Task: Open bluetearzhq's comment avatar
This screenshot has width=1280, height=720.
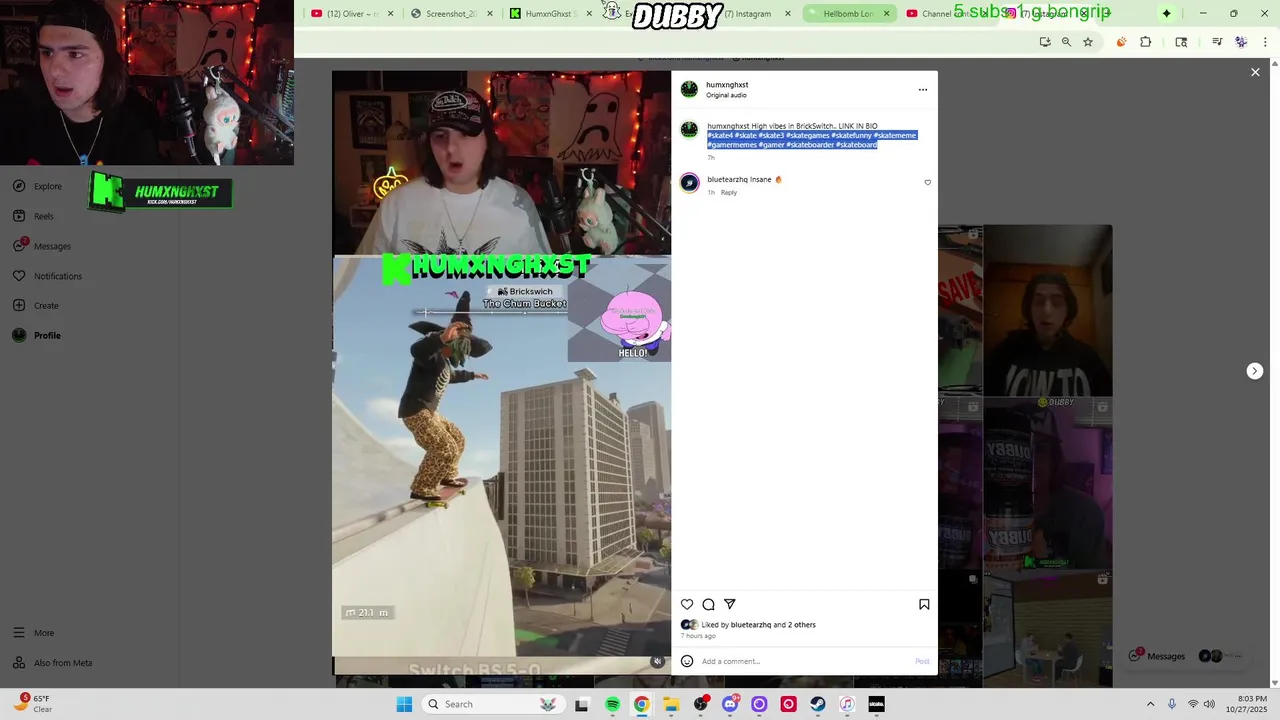Action: click(x=689, y=182)
